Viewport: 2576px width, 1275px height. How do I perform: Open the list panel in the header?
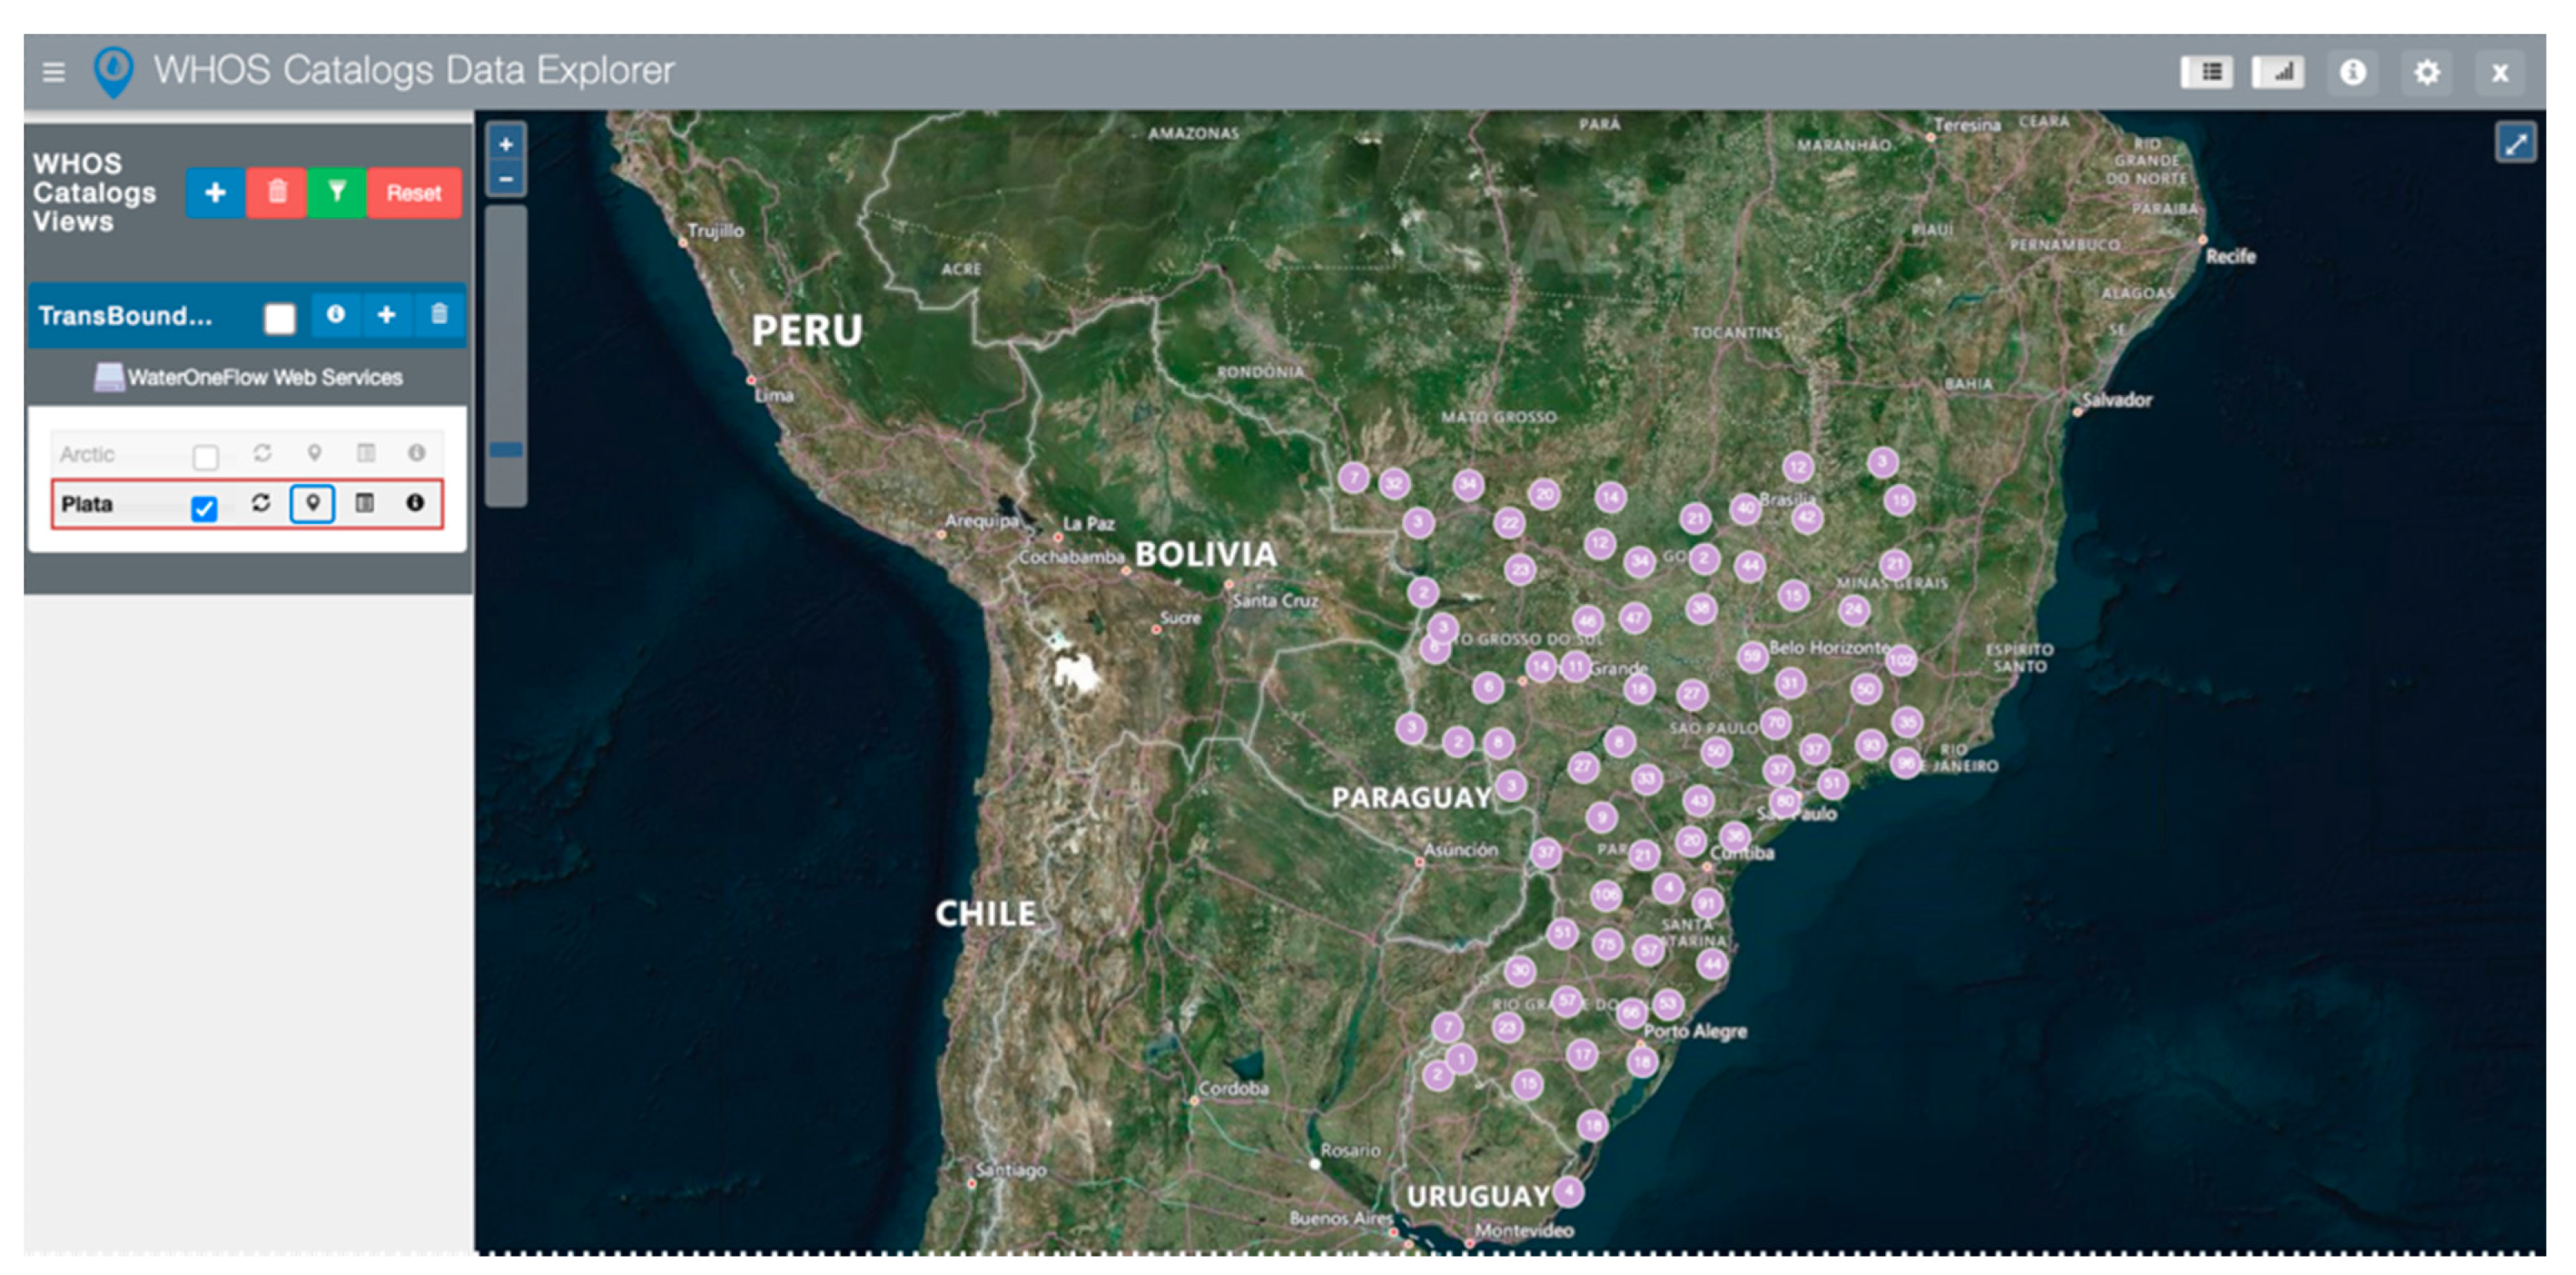(x=2206, y=72)
